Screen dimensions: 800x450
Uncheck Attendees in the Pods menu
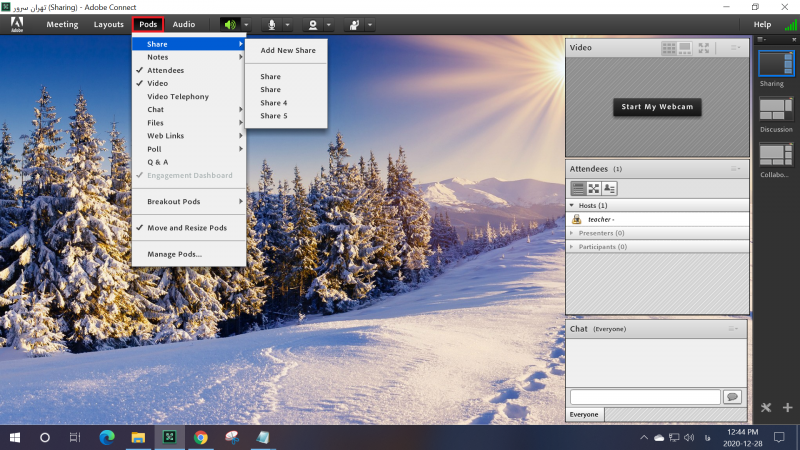pos(166,71)
